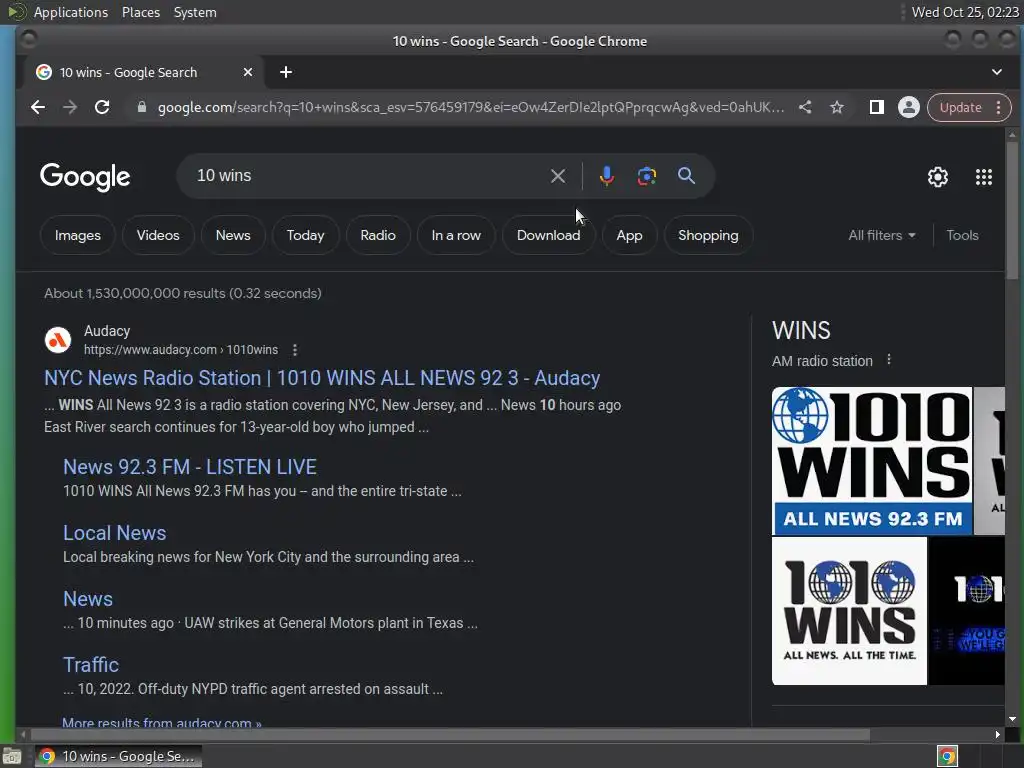Open more options for WINS panel
Screen dimensions: 1024x768
889,360
